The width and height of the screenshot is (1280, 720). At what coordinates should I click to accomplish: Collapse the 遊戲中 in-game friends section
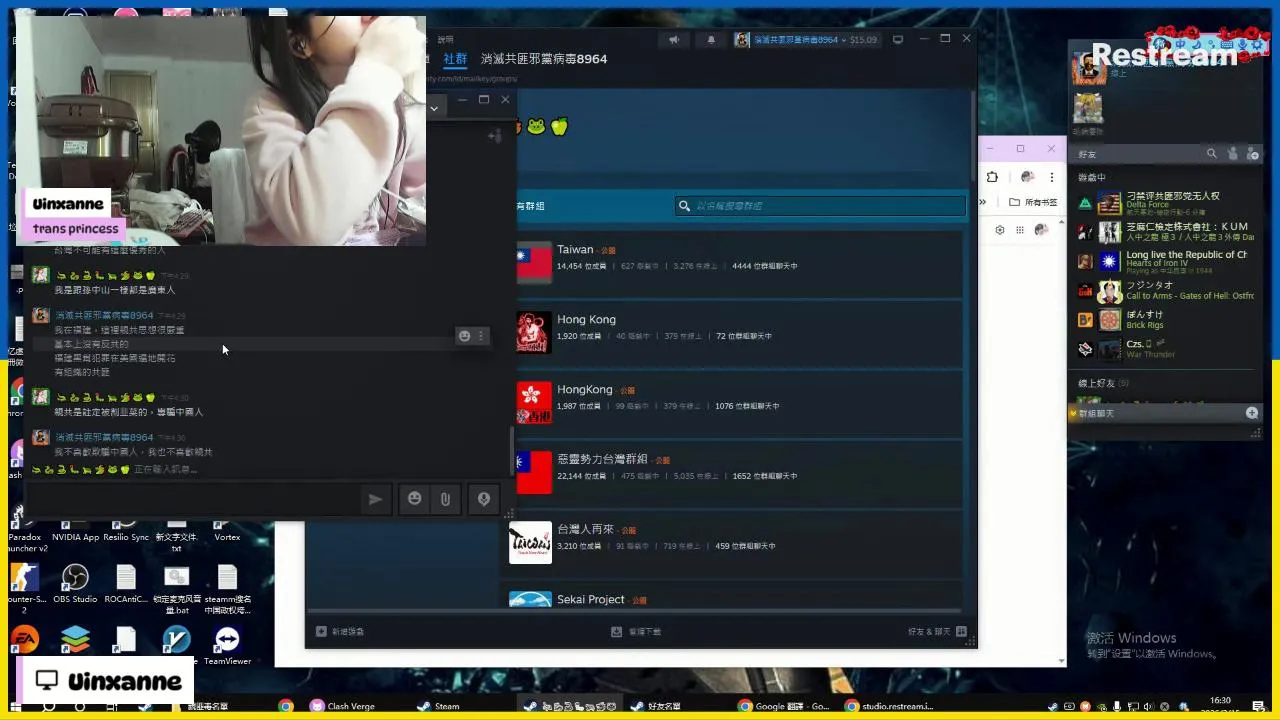[1092, 178]
